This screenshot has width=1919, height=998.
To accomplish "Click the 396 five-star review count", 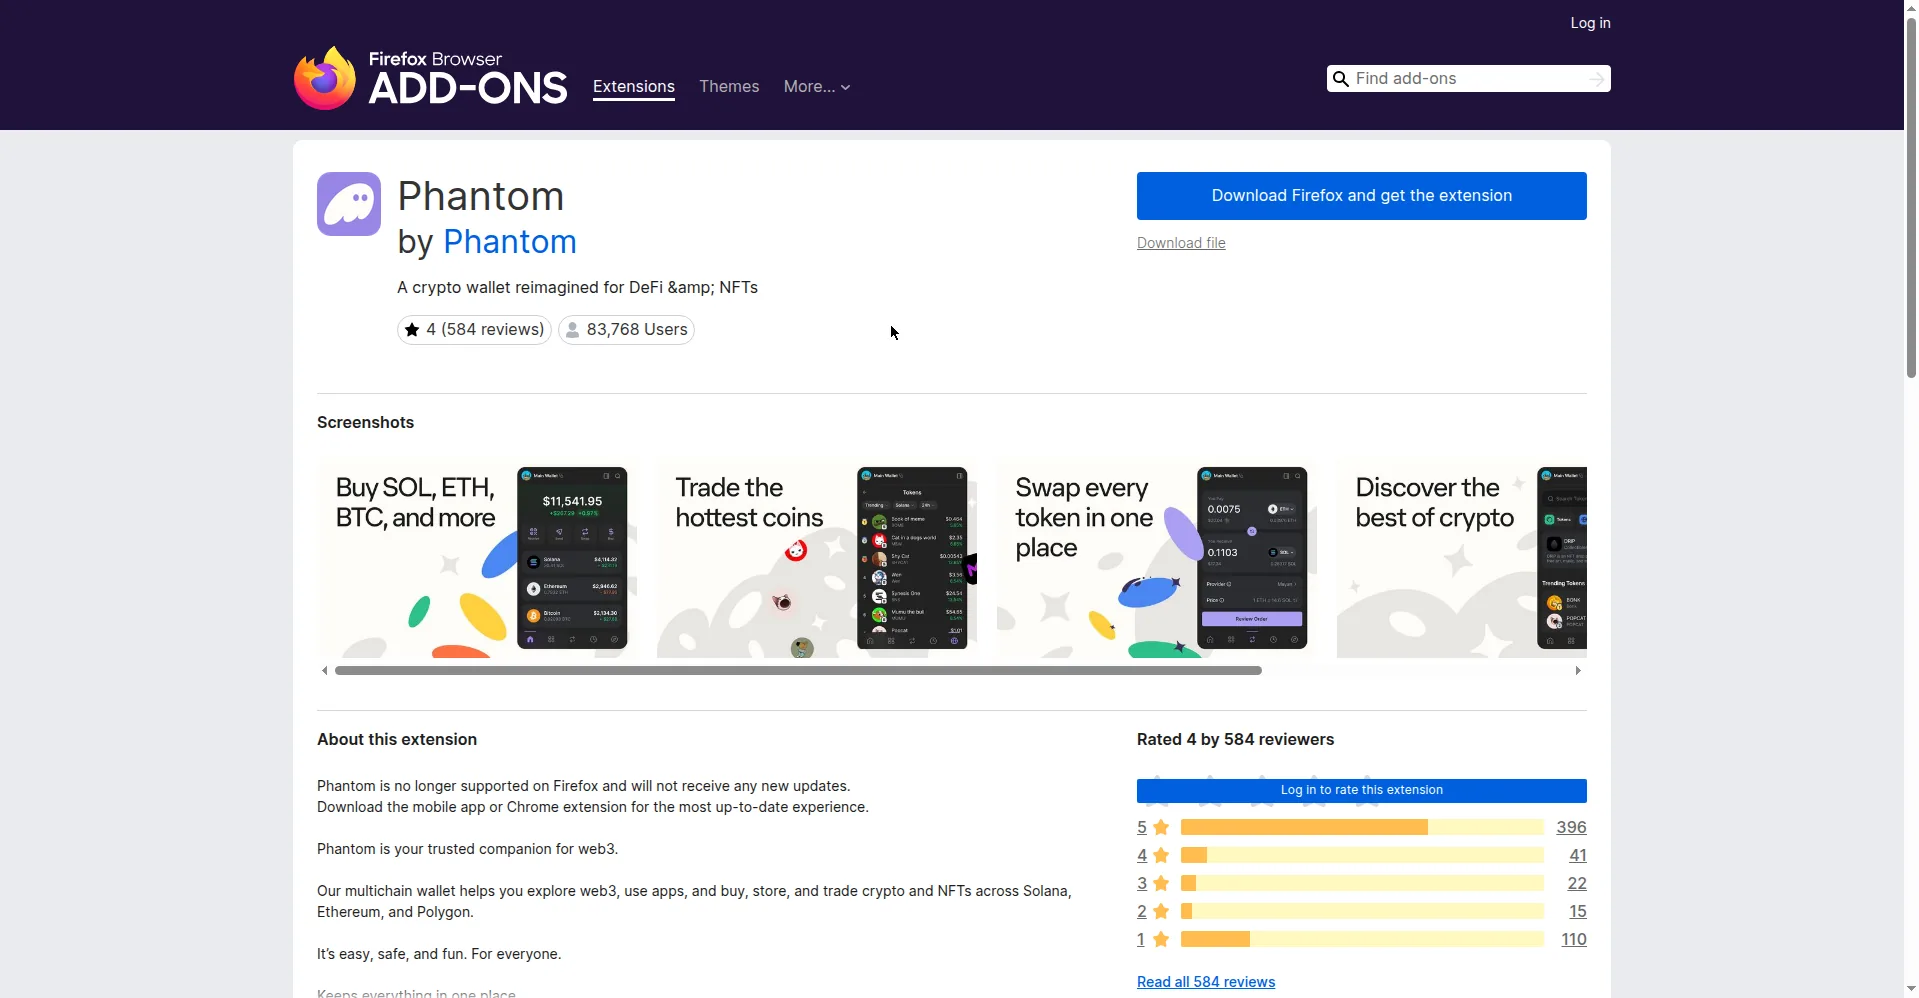I will (x=1571, y=828).
